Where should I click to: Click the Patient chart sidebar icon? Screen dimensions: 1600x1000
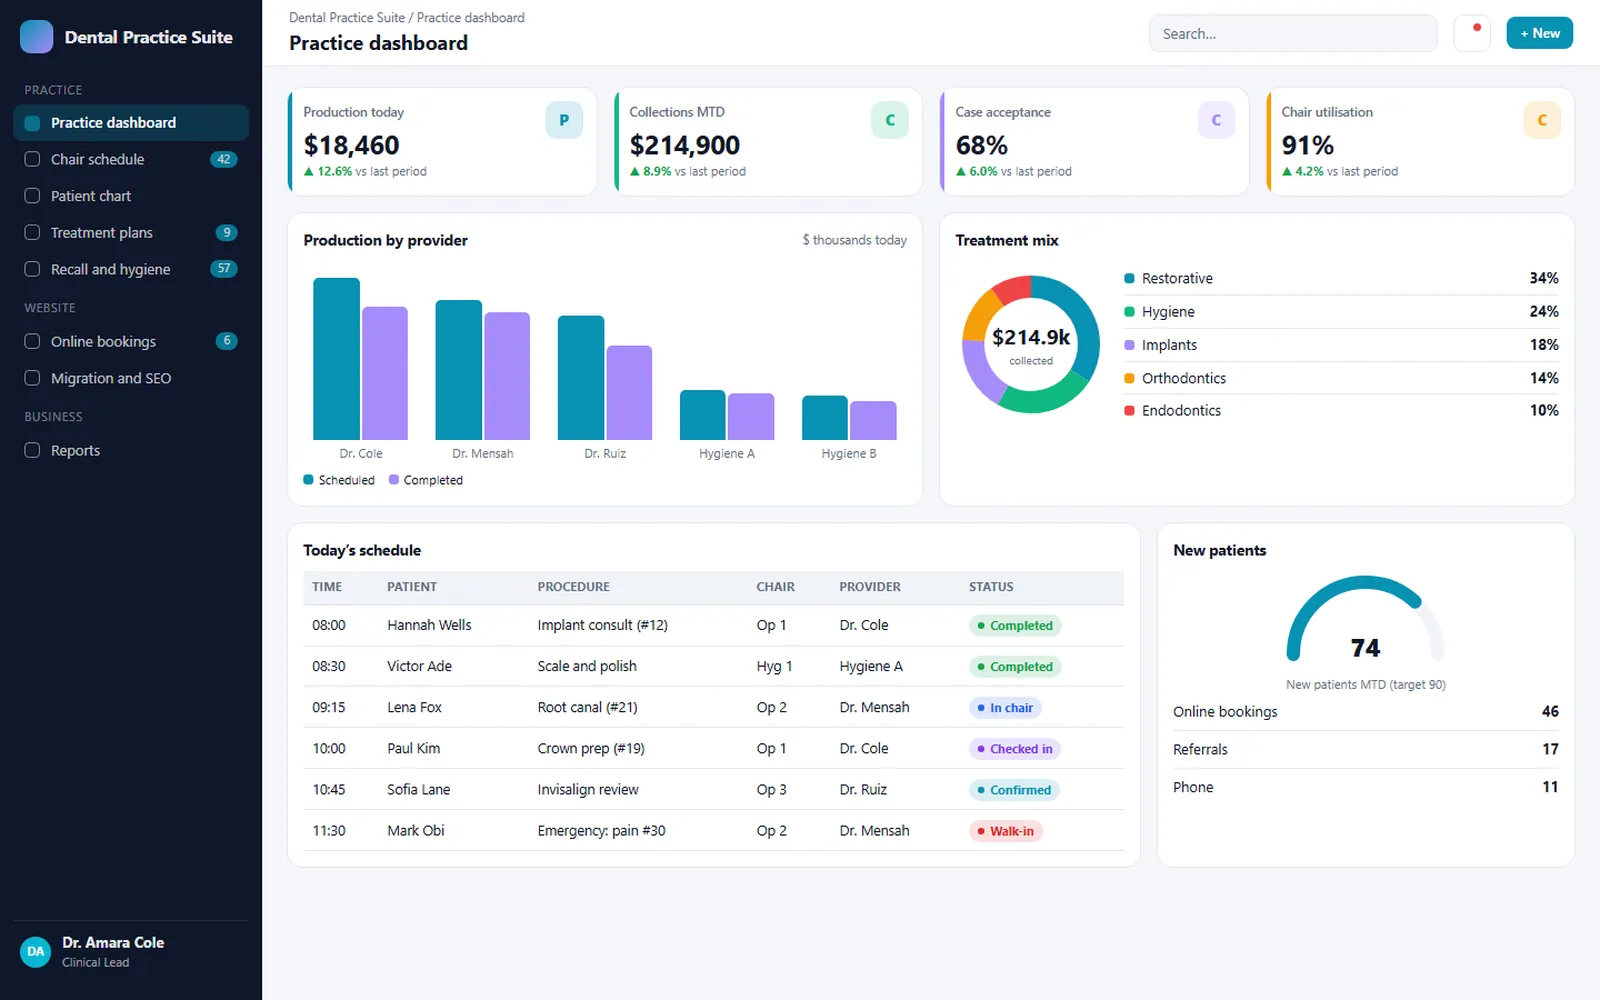tap(32, 196)
